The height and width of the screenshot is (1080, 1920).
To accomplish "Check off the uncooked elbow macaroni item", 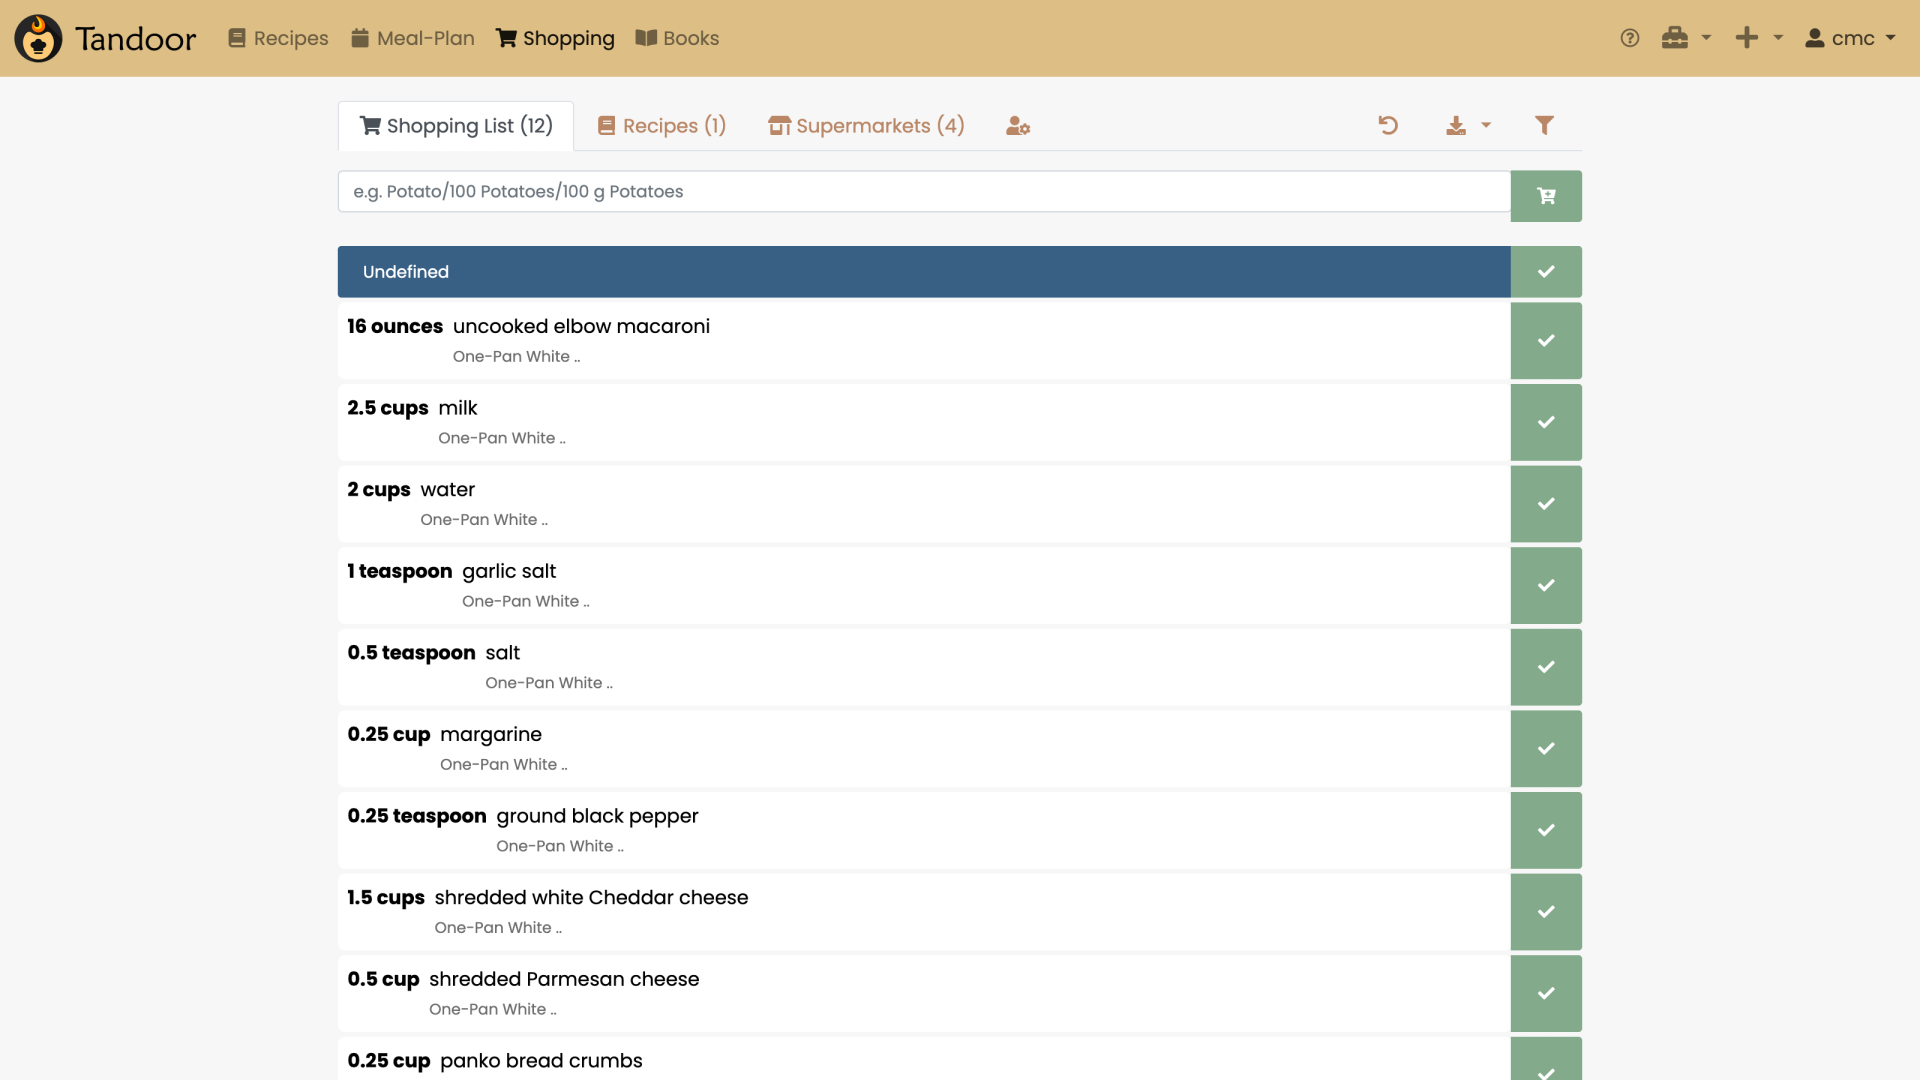I will pyautogui.click(x=1546, y=341).
